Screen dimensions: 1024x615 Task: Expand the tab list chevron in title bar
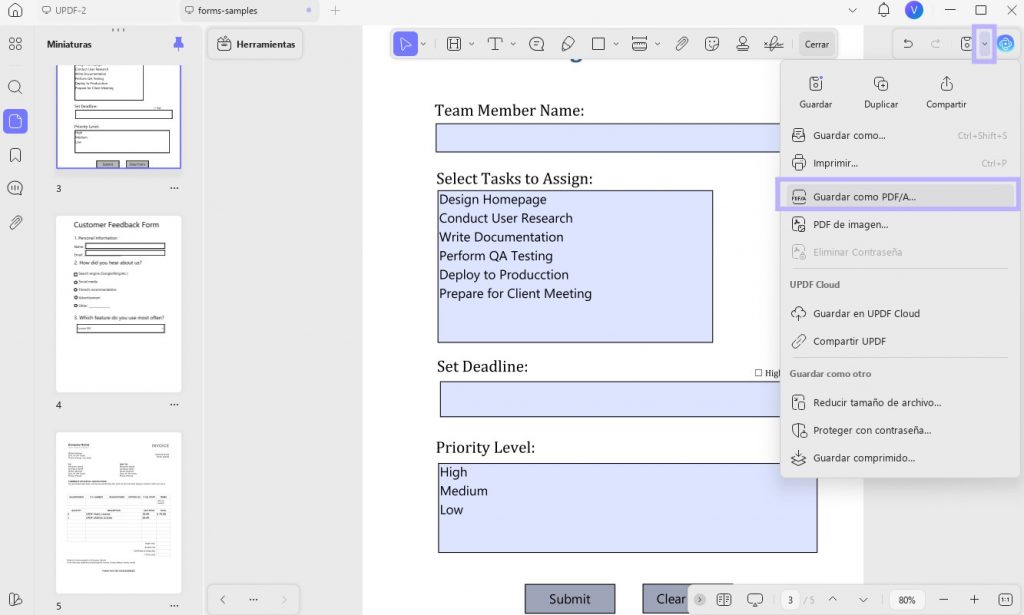[x=852, y=10]
